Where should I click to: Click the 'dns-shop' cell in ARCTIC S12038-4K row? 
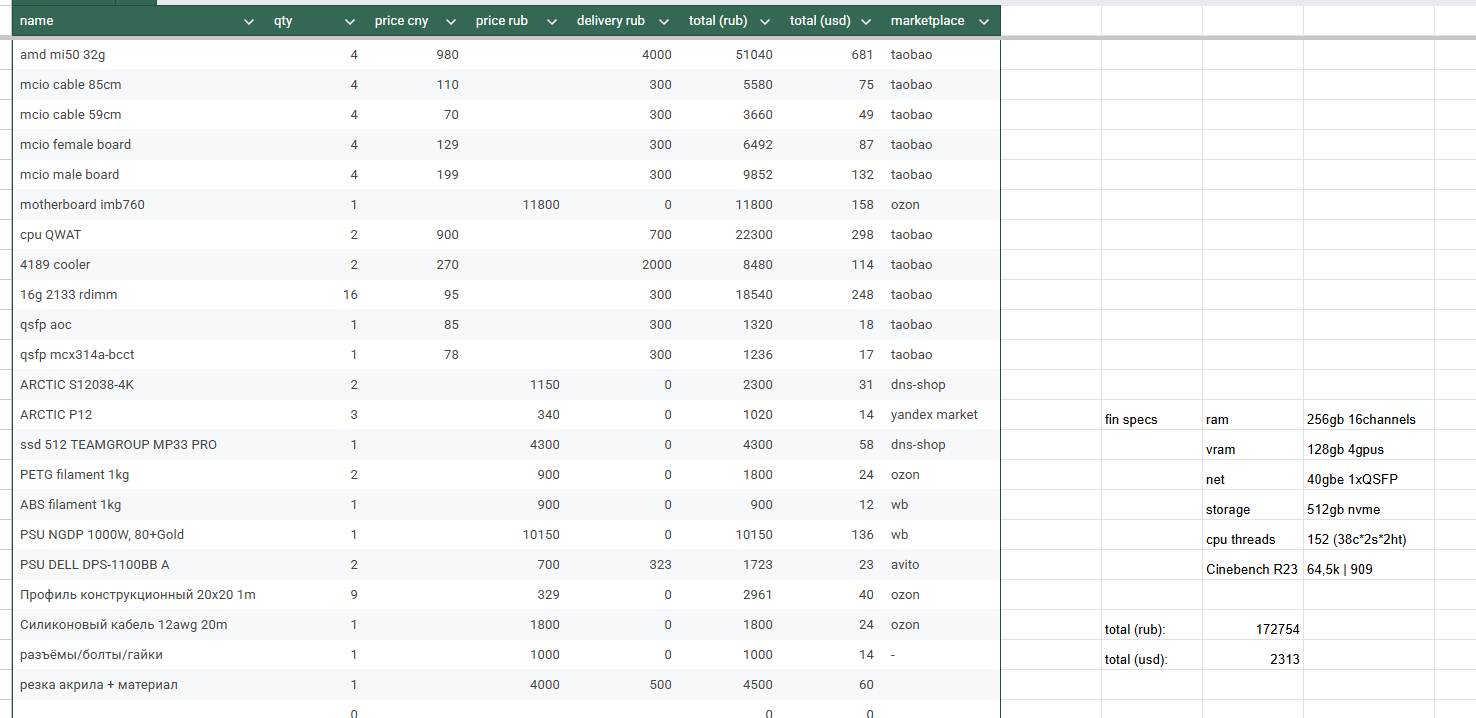(941, 385)
